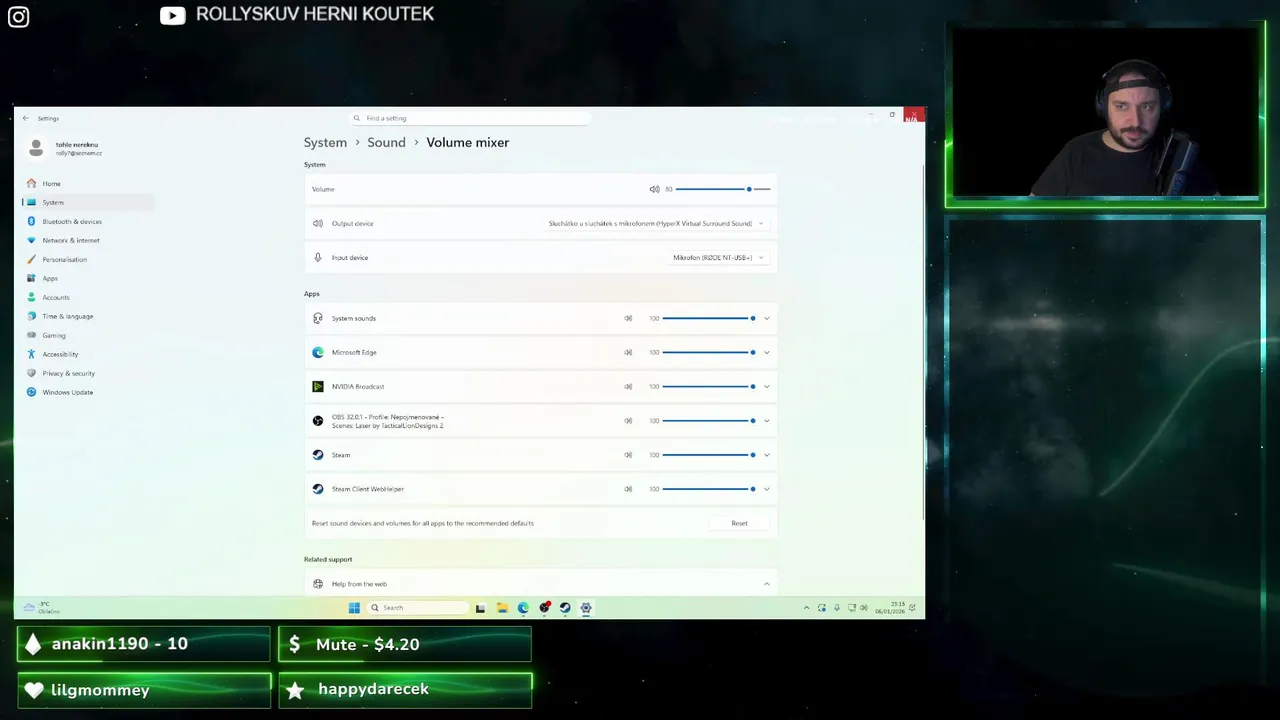Expand the Steam row

[767, 455]
